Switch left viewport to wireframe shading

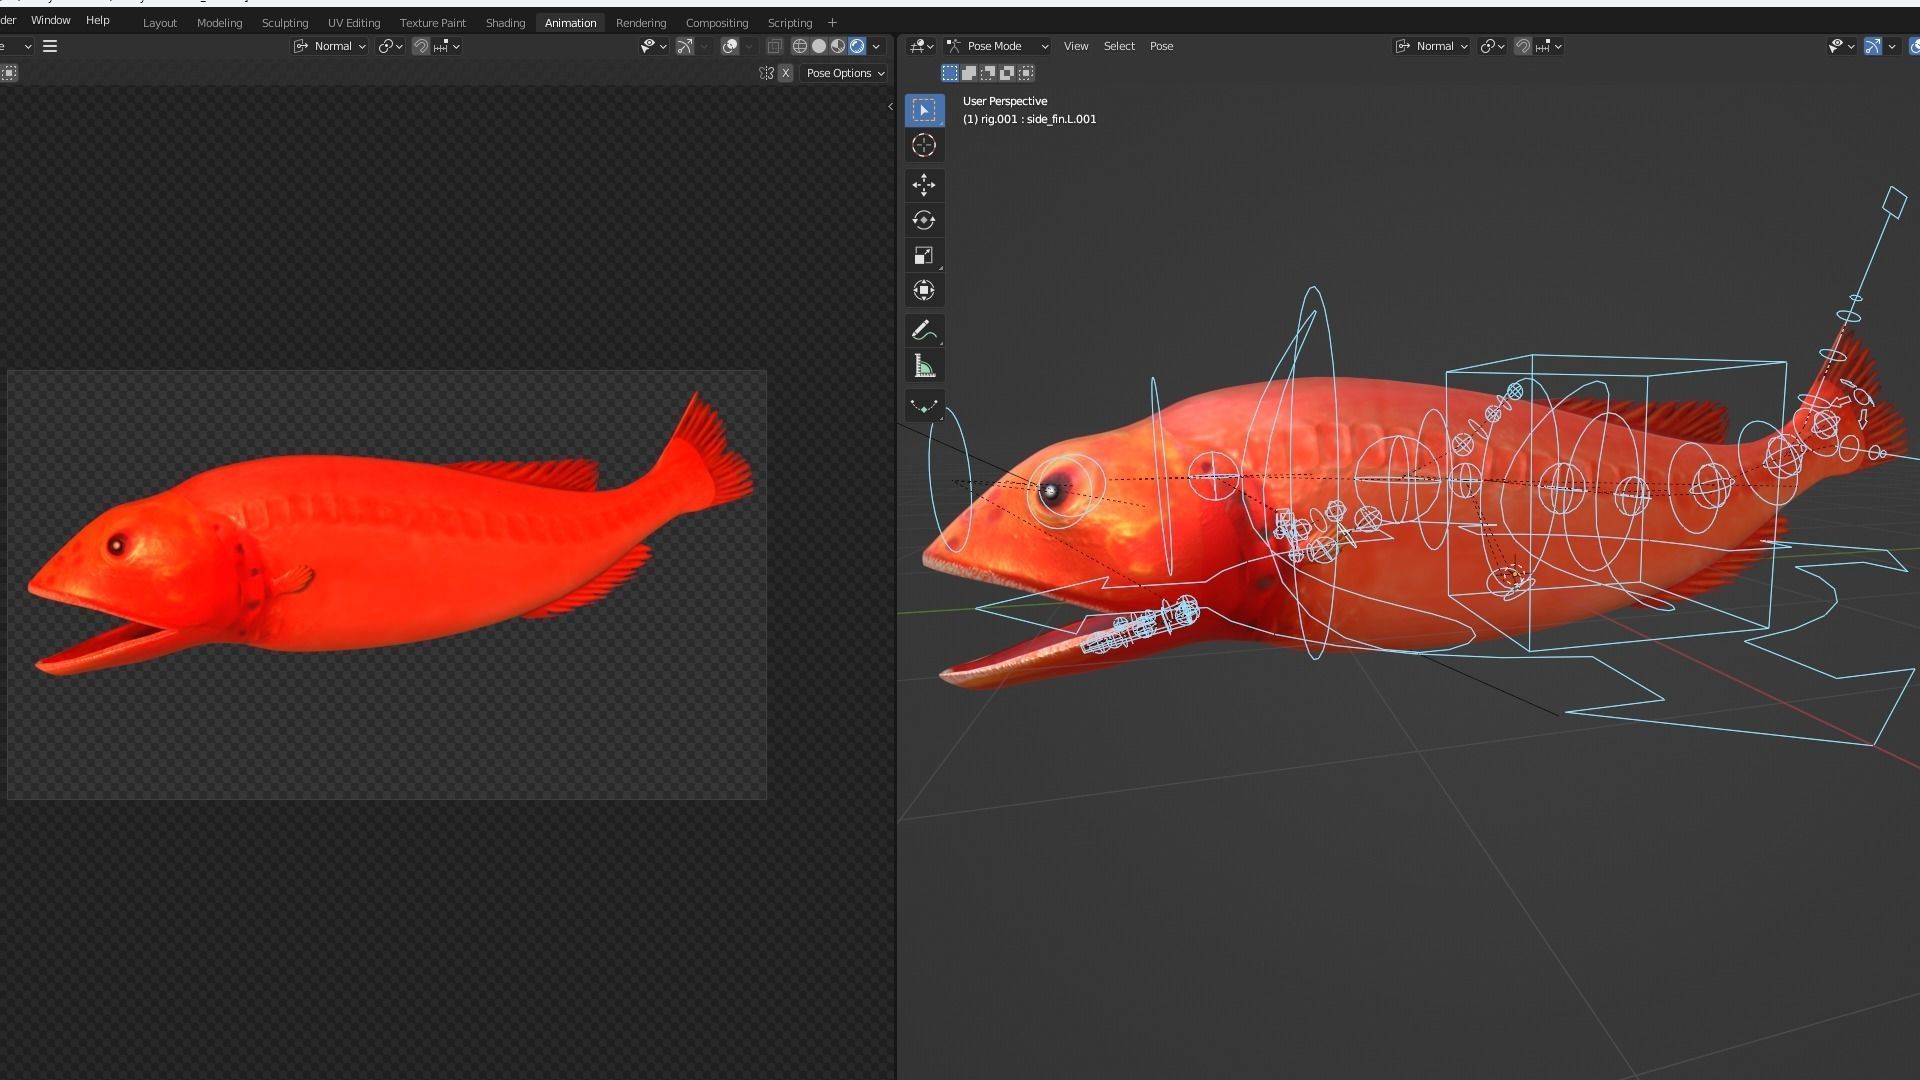click(799, 46)
